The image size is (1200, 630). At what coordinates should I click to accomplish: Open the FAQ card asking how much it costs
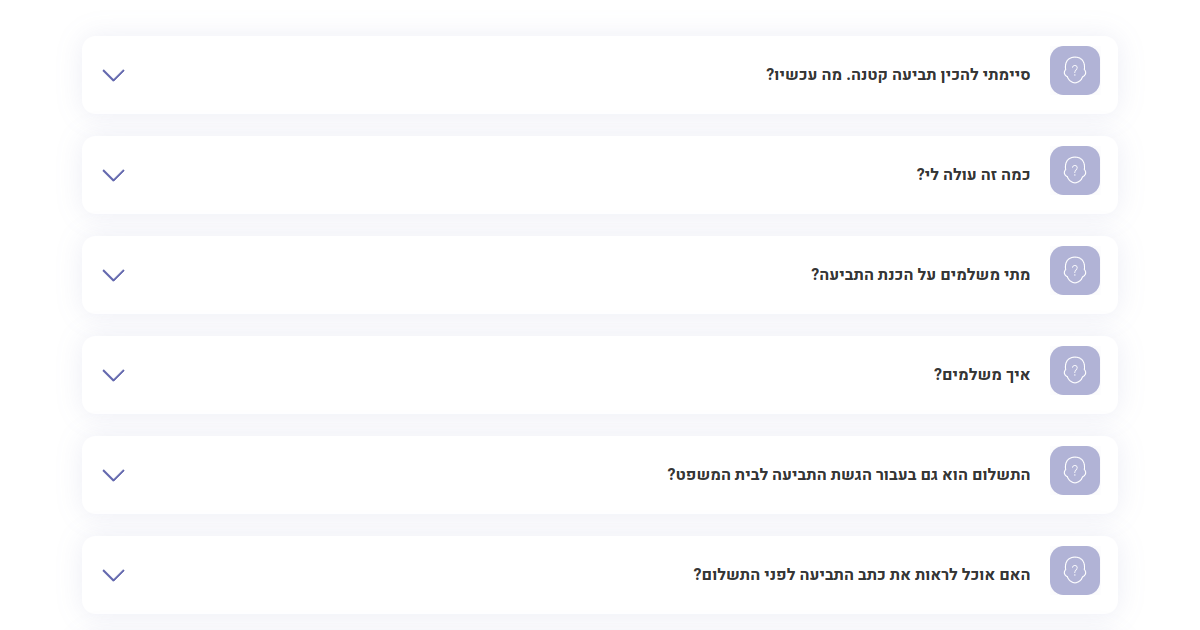600,175
